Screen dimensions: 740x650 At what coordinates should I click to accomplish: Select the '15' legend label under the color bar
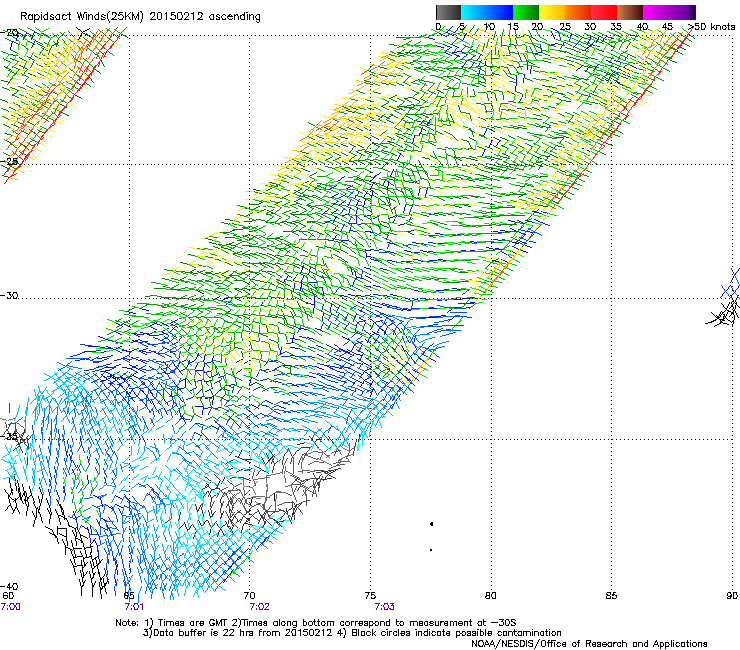(x=513, y=27)
